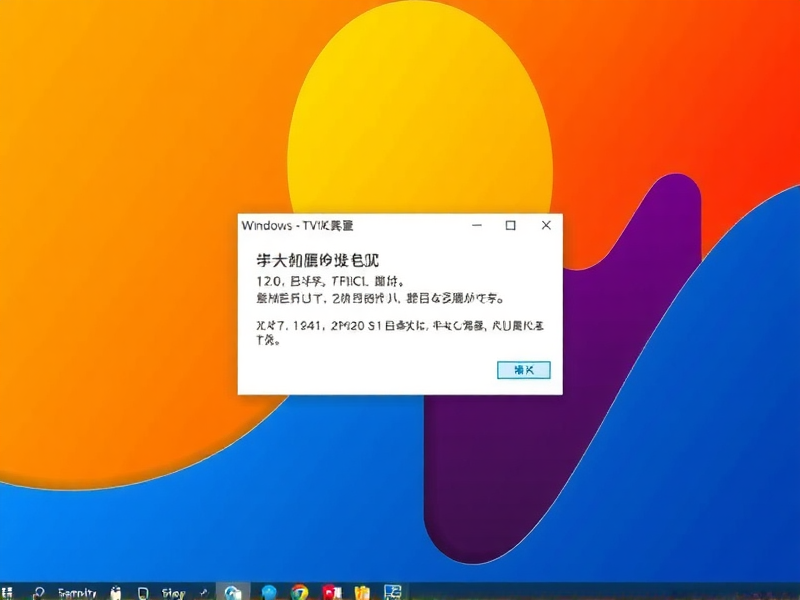The height and width of the screenshot is (600, 800).
Task: Launch the blue globe browser app
Action: tap(268, 590)
